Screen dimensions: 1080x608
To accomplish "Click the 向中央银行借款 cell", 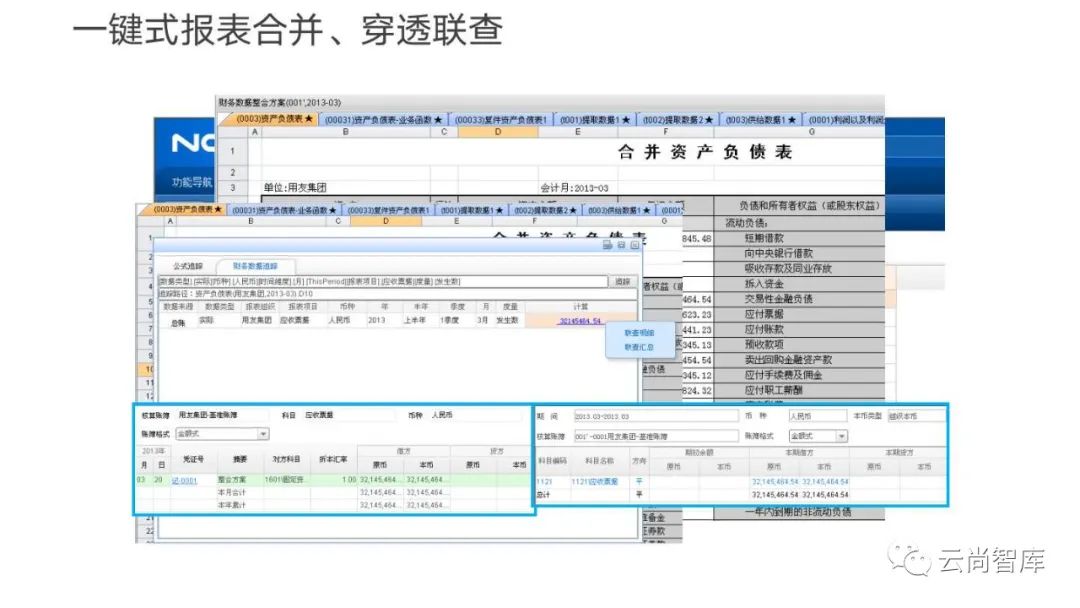I will (799, 253).
